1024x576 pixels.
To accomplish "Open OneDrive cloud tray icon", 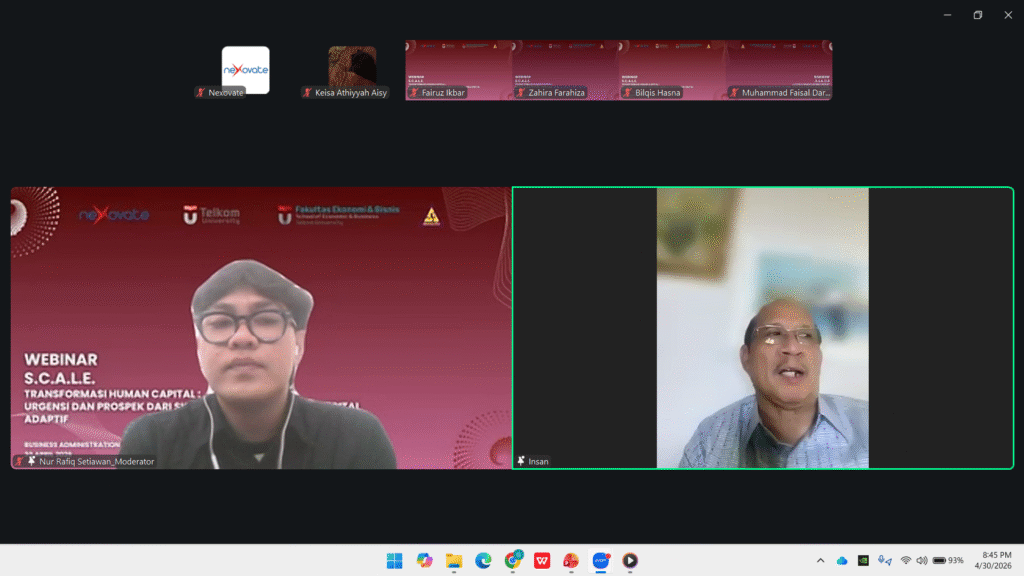I will coord(842,560).
